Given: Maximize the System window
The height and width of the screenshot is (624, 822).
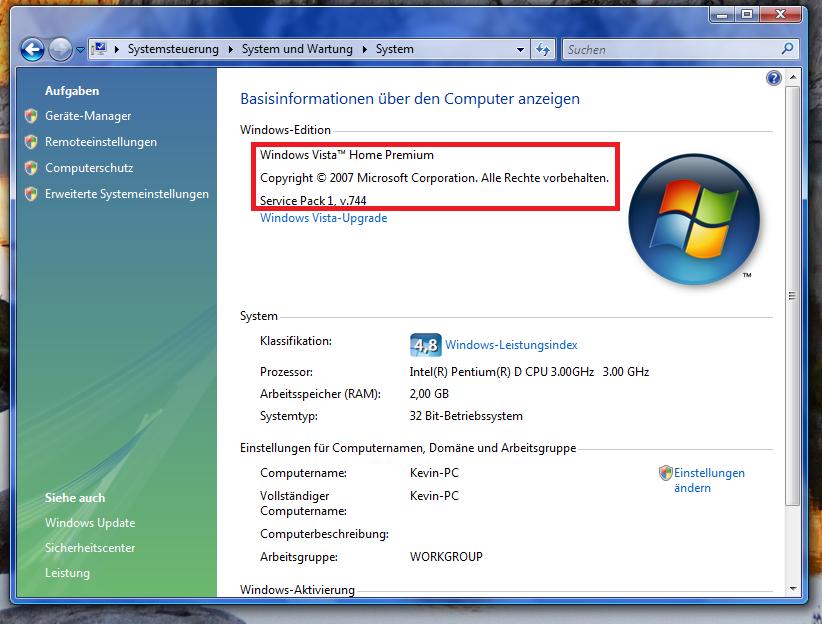Looking at the screenshot, I should (747, 15).
